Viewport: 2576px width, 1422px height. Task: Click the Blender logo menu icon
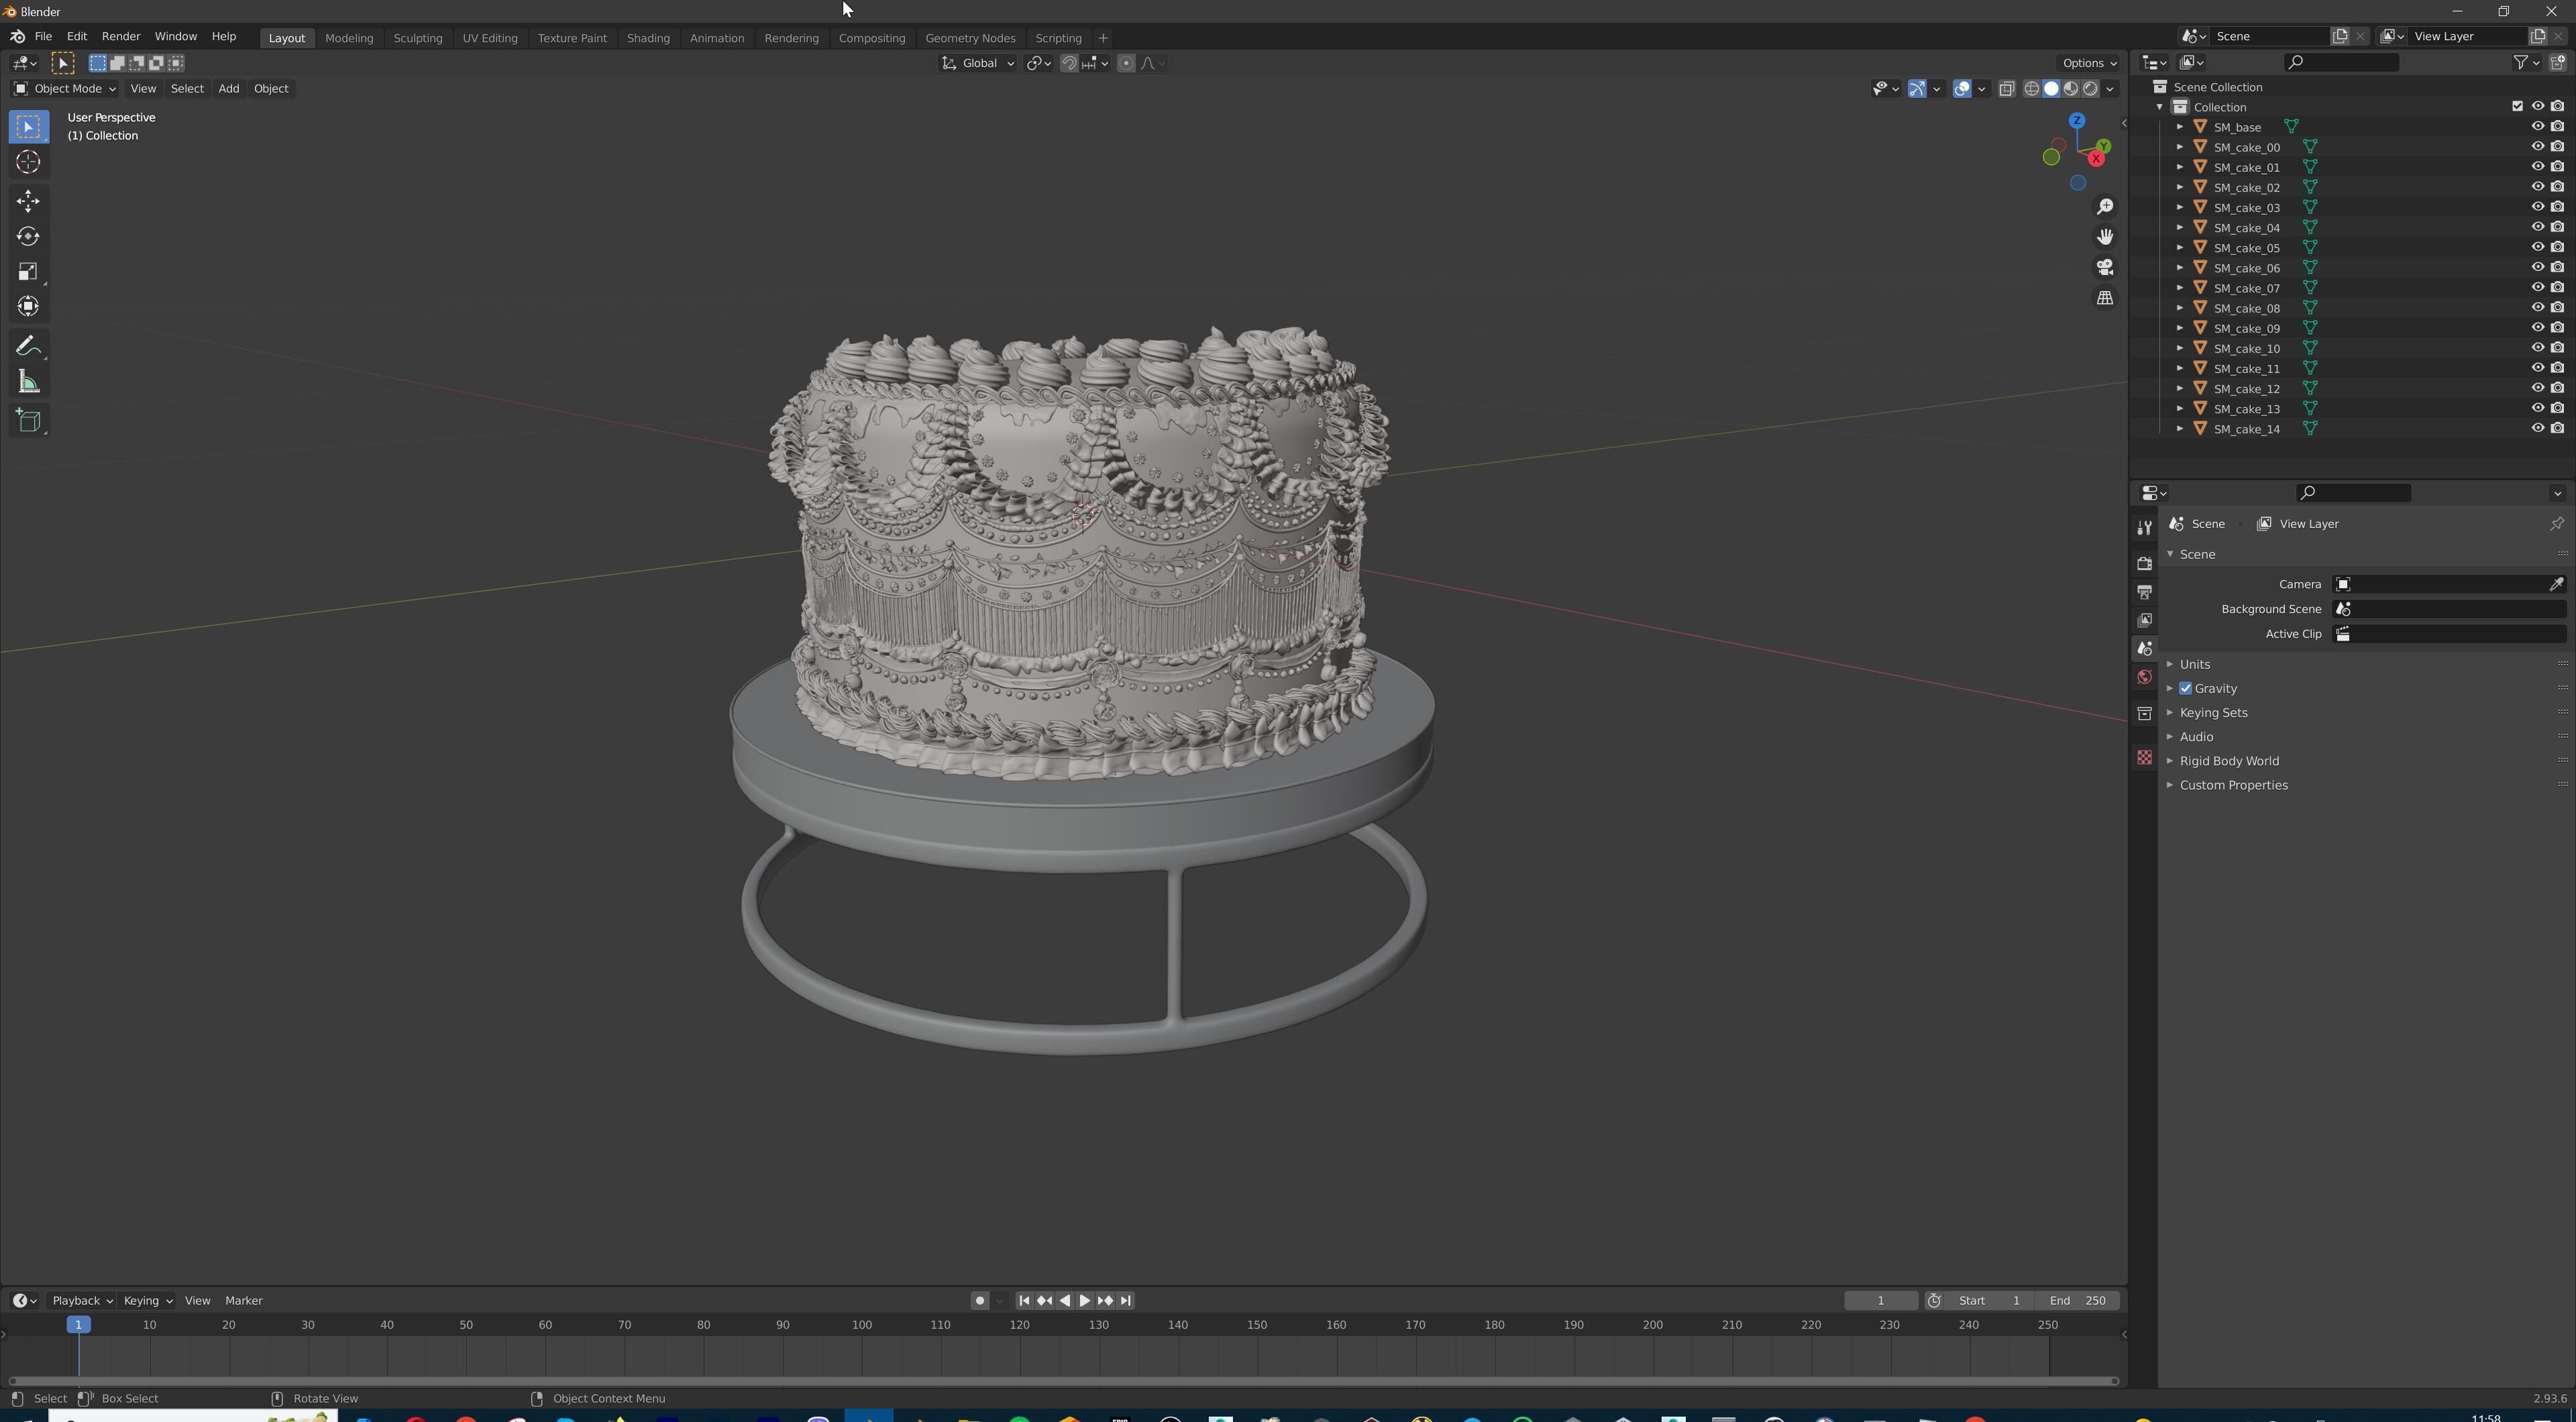(17, 37)
